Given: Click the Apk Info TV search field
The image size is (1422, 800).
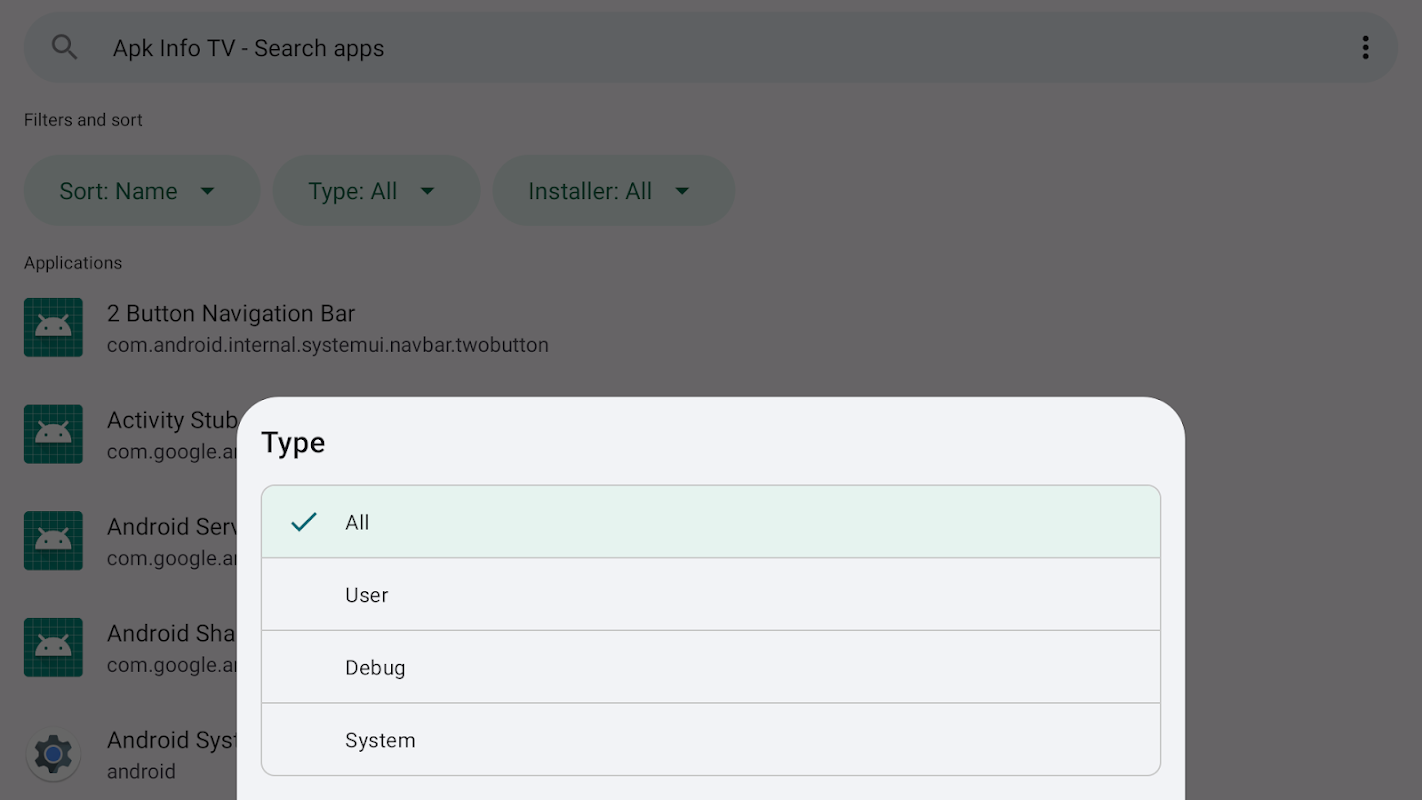Looking at the screenshot, I should 700,48.
